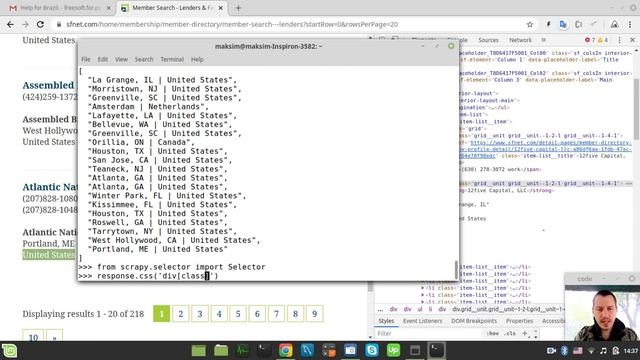The height and width of the screenshot is (360, 640).
Task: Toggle the :hov element state panel
Action: [x=493, y=333]
